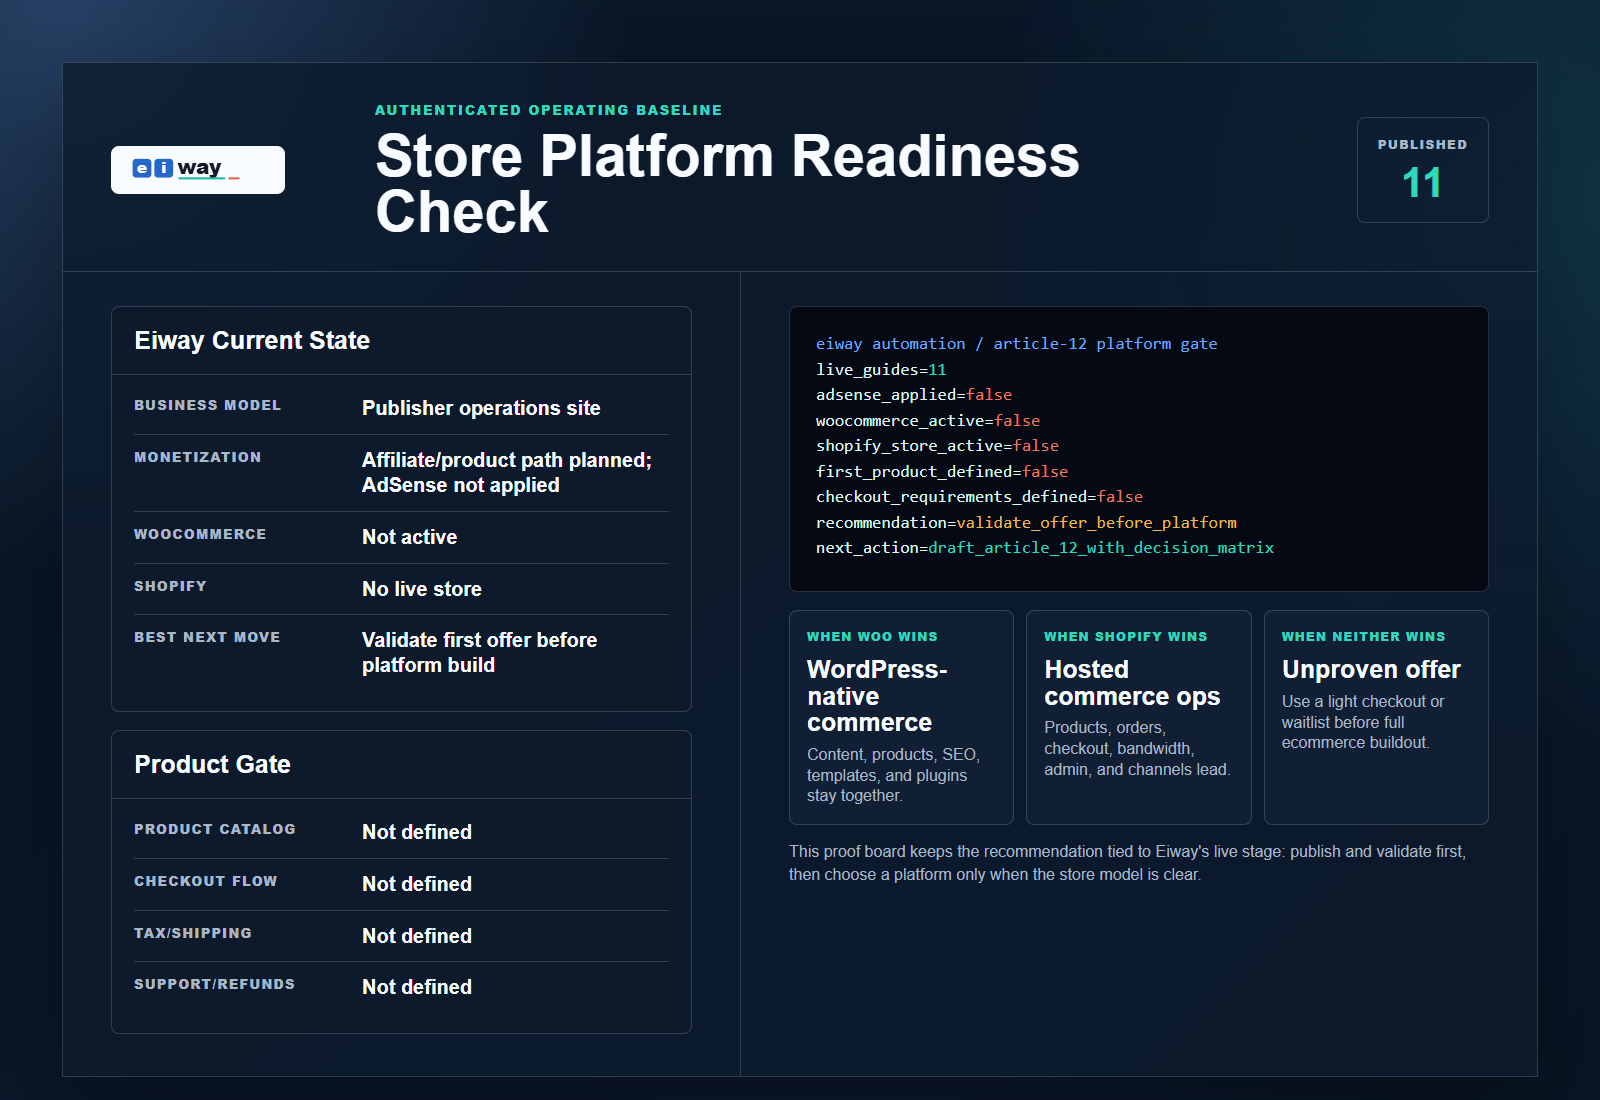Image resolution: width=1600 pixels, height=1100 pixels.
Task: Click the Monetization row label
Action: tap(198, 457)
